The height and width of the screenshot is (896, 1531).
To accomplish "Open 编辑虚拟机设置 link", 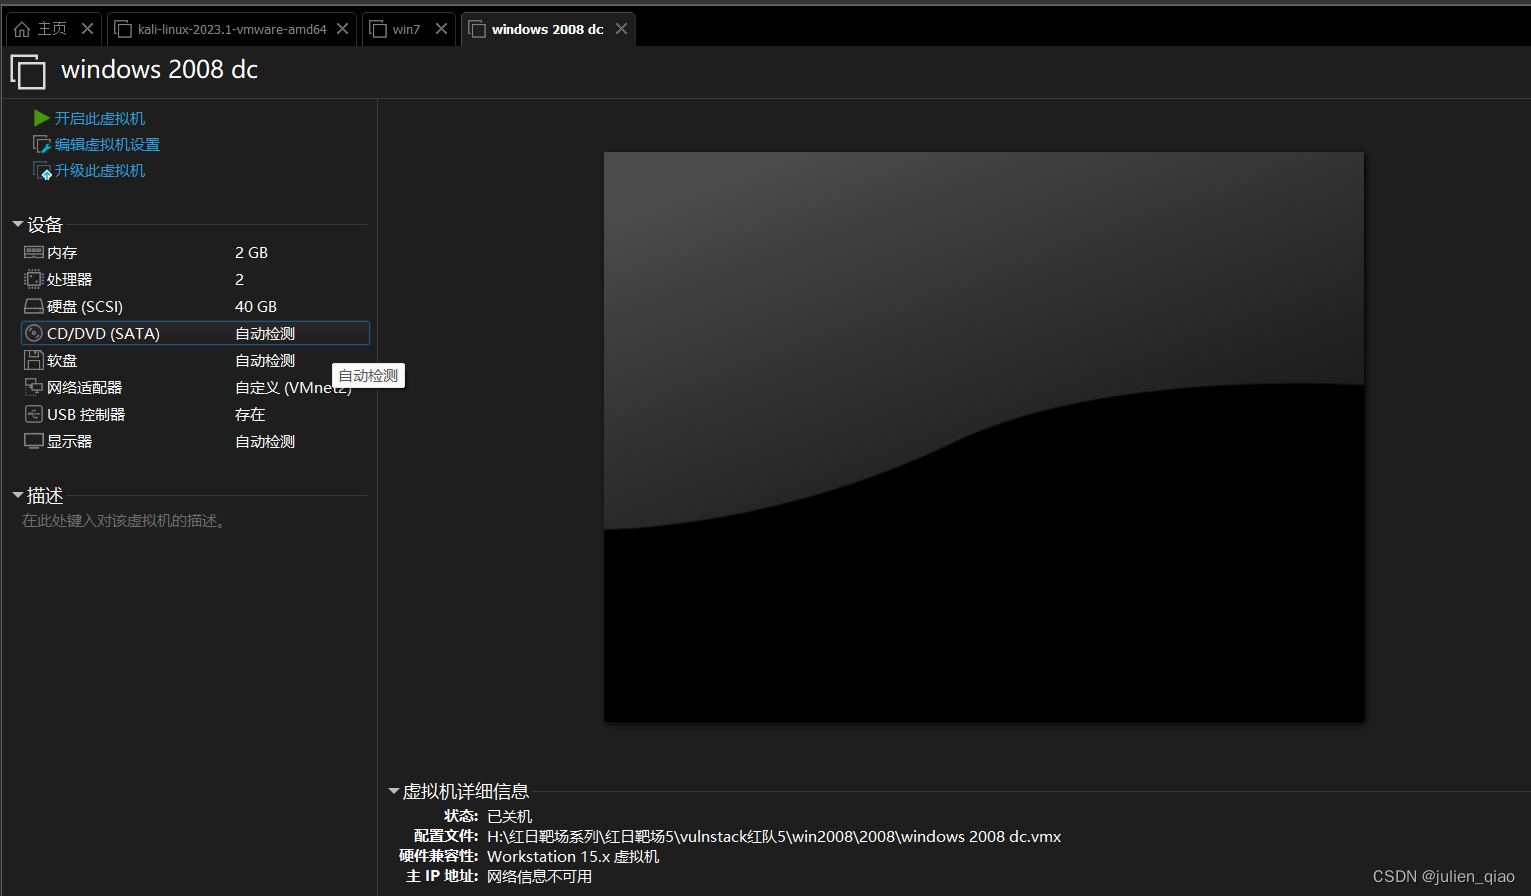I will tap(107, 145).
